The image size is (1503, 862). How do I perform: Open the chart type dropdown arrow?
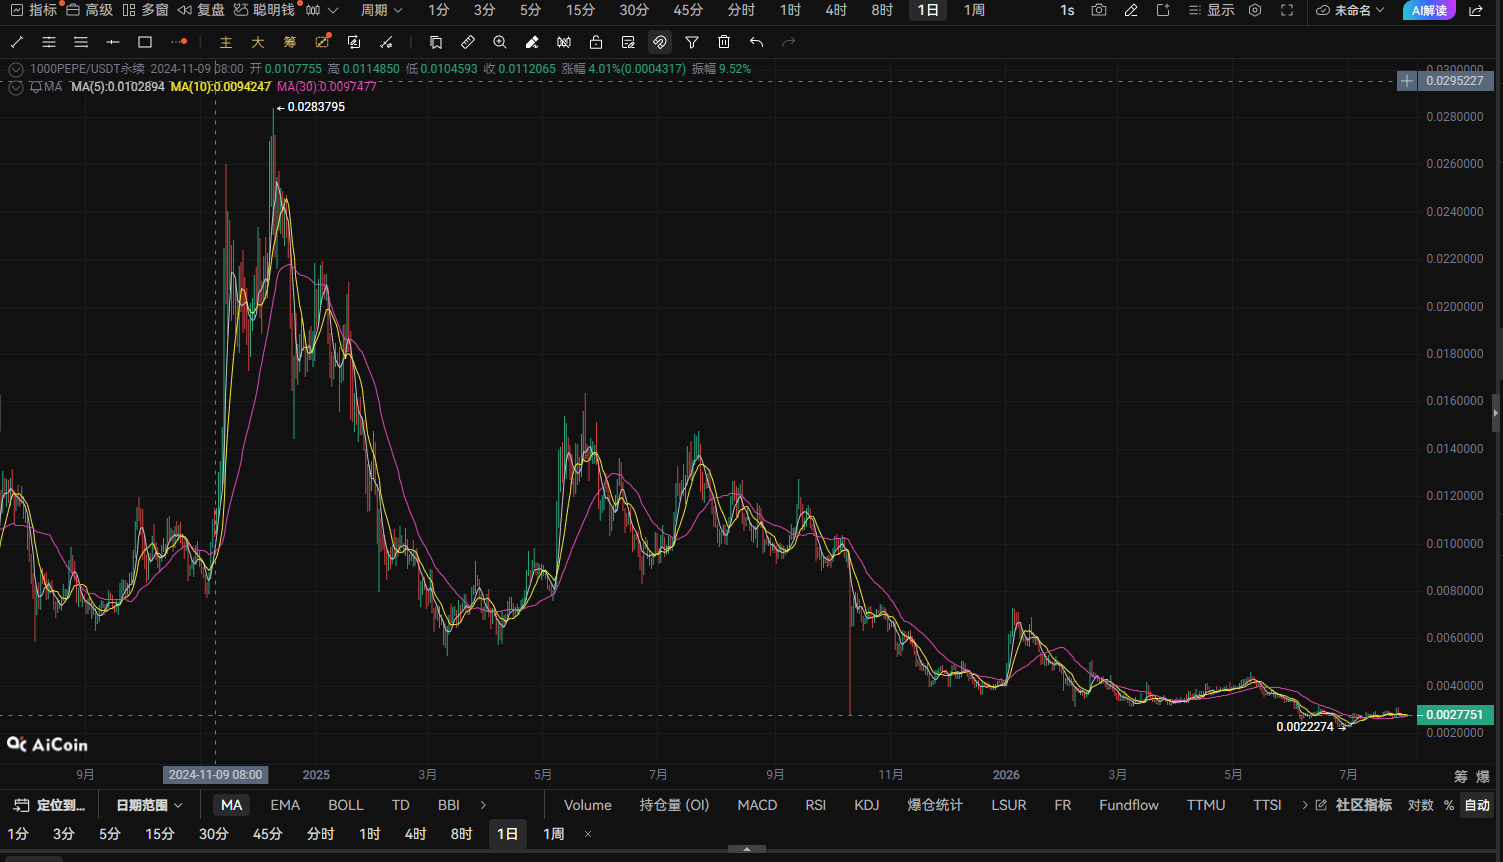coord(333,10)
